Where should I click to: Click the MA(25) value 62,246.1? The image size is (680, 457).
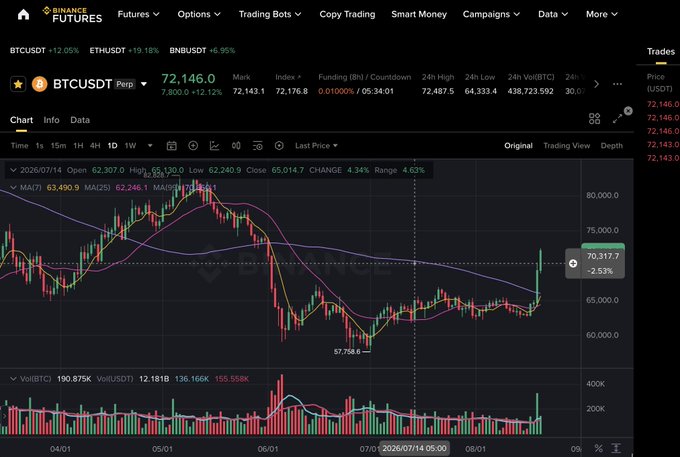pos(131,188)
